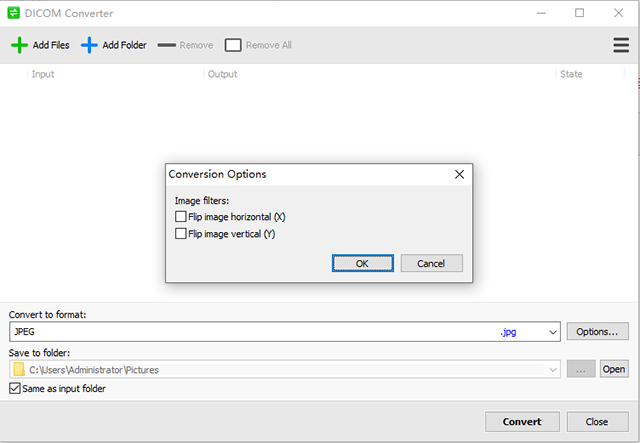Viewport: 640px width, 443px height.
Task: Expand the Convert to format dropdown
Action: click(x=553, y=332)
